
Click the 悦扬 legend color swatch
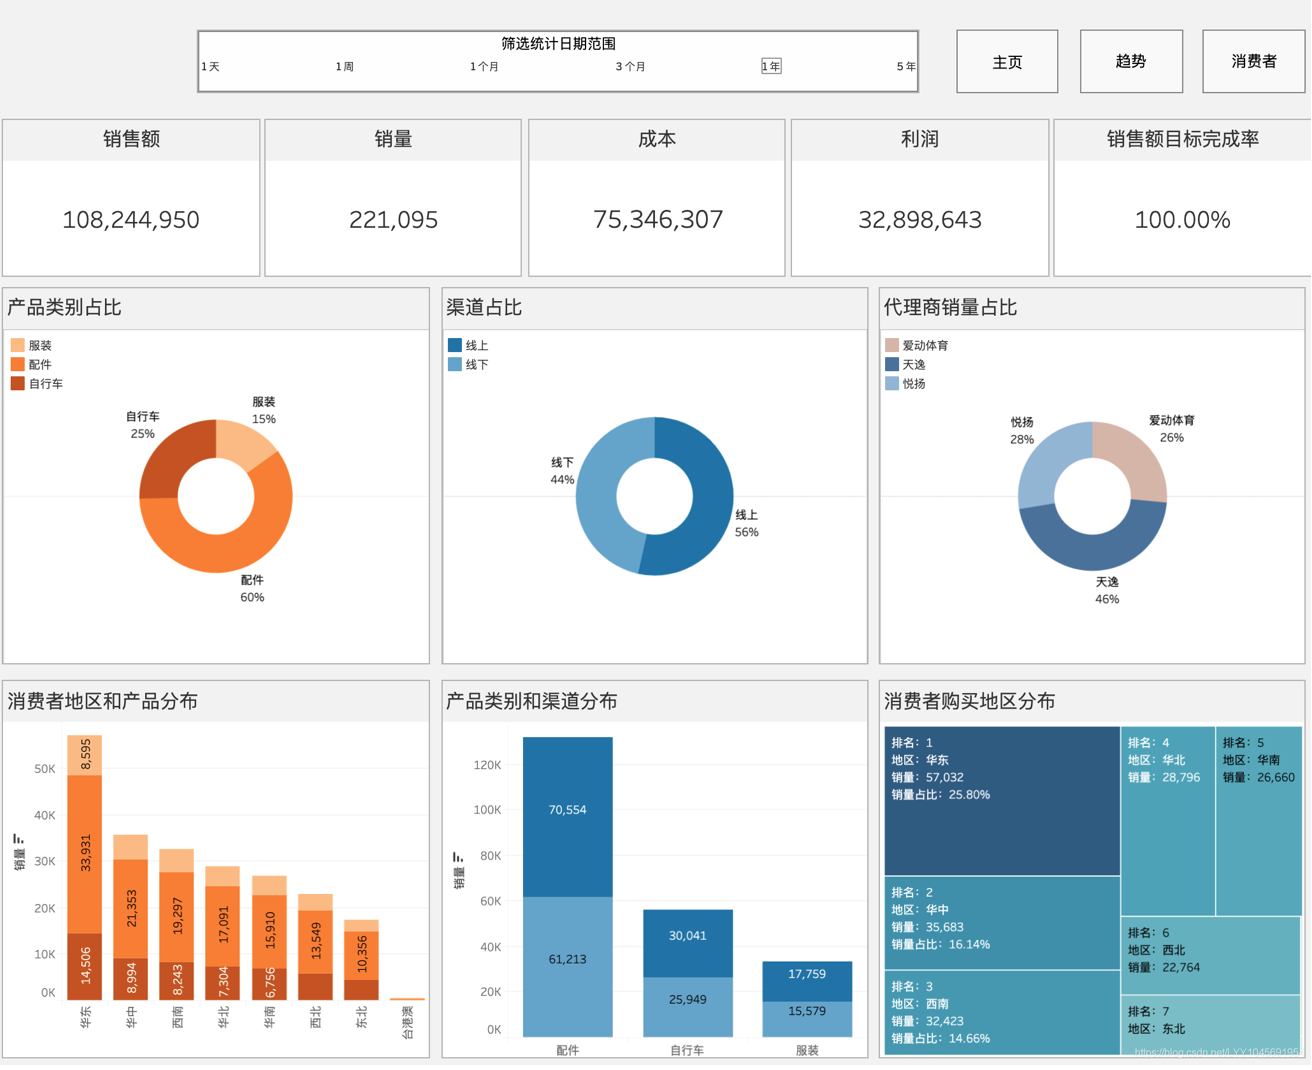click(892, 383)
